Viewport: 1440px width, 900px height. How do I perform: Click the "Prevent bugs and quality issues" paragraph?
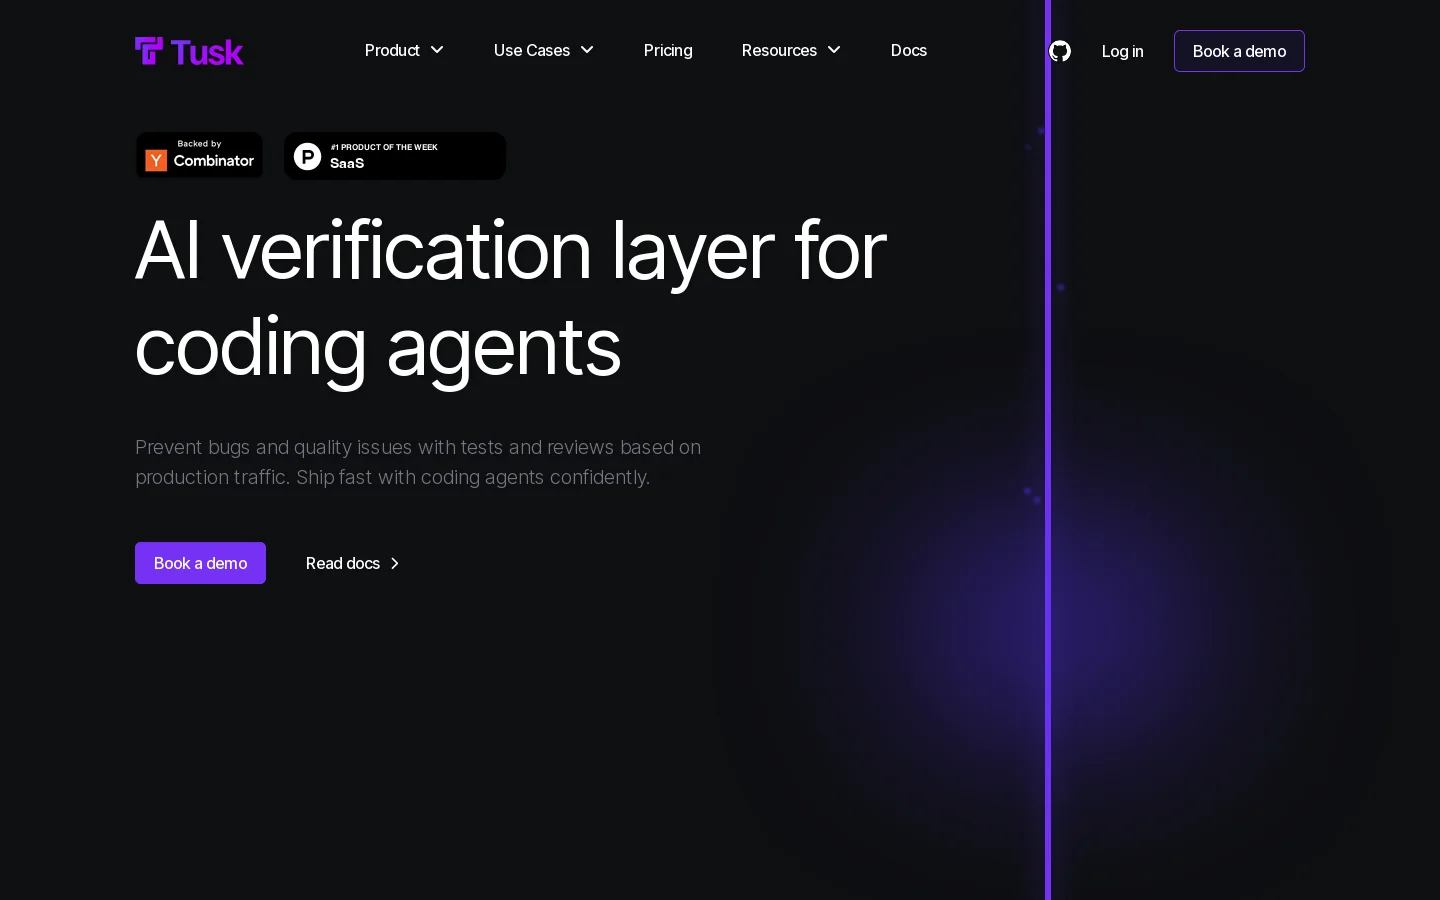click(x=418, y=462)
